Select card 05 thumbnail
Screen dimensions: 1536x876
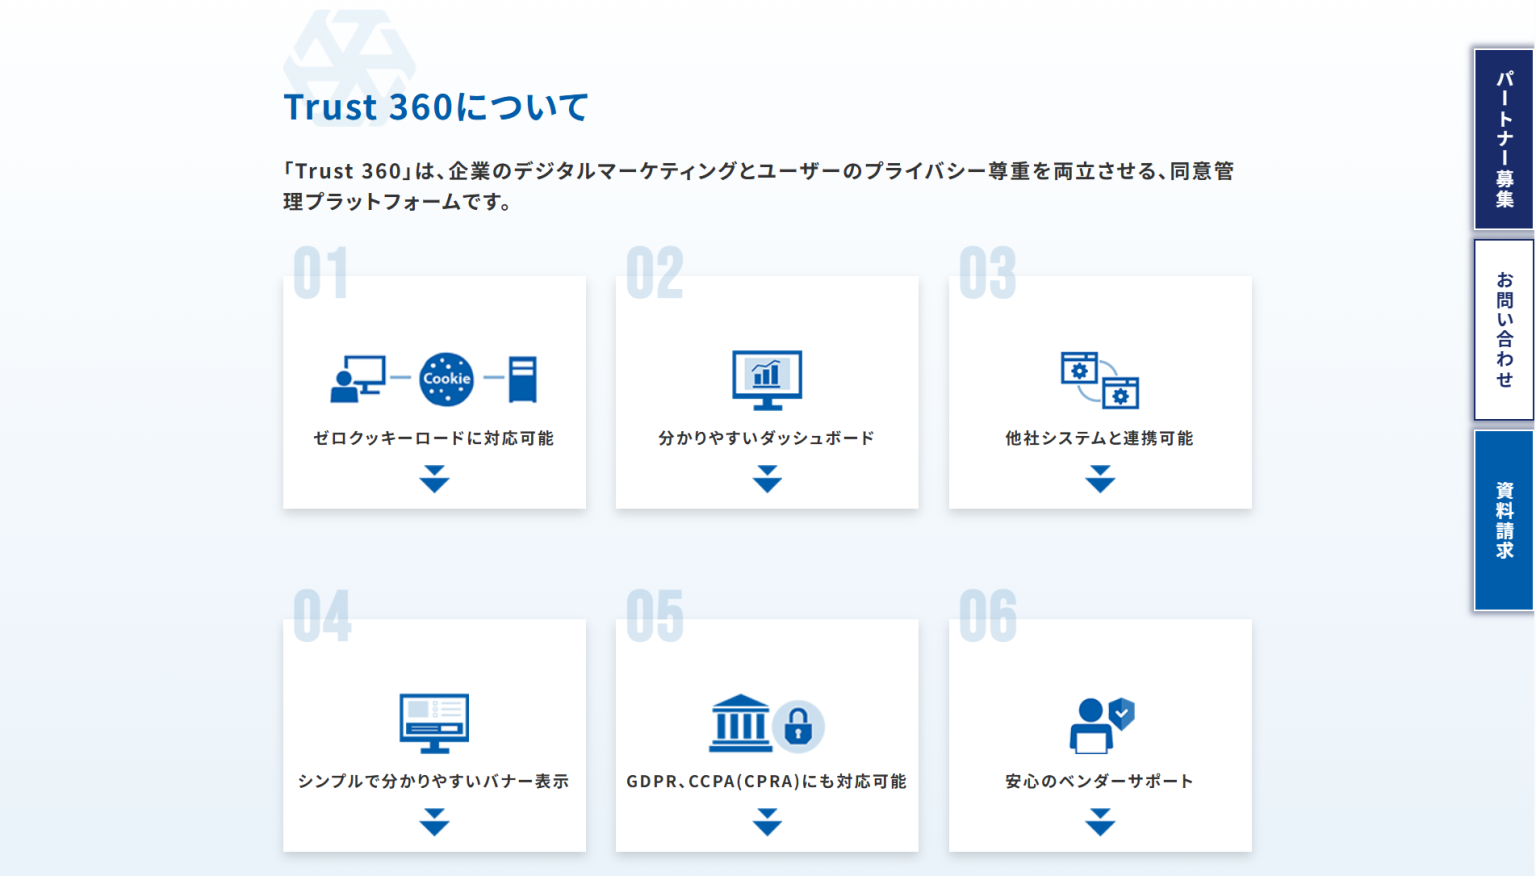click(x=767, y=736)
